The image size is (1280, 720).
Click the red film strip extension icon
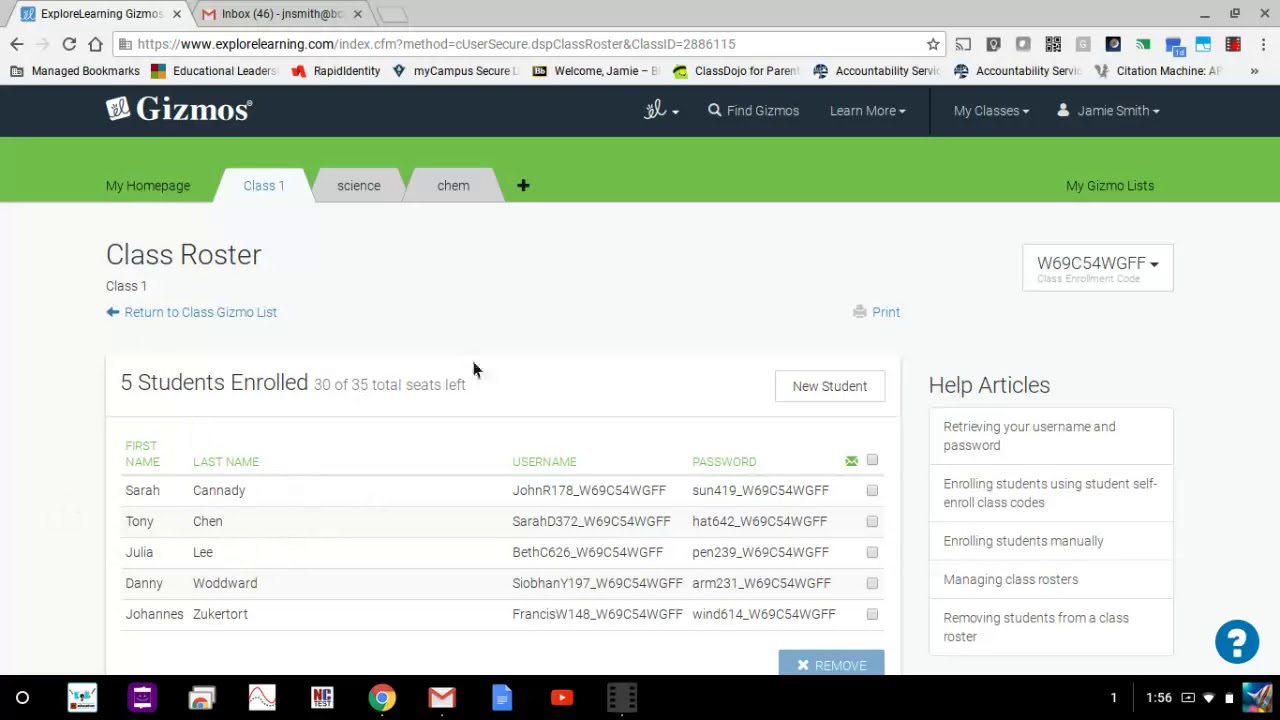tap(1233, 44)
